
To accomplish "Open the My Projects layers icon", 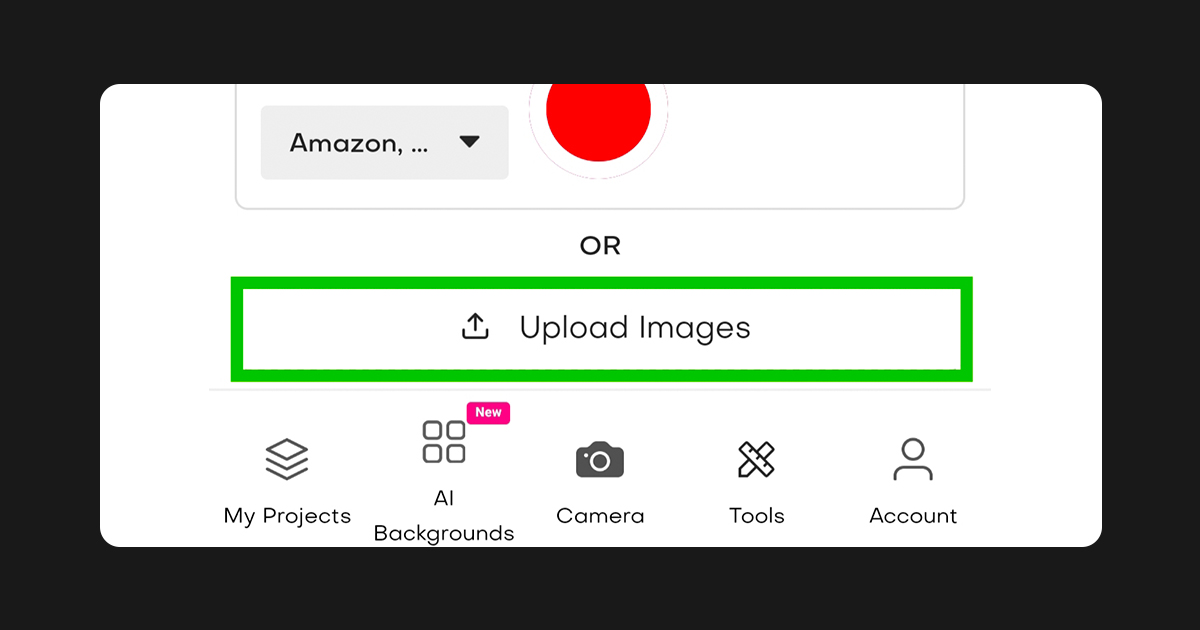I will [x=287, y=460].
